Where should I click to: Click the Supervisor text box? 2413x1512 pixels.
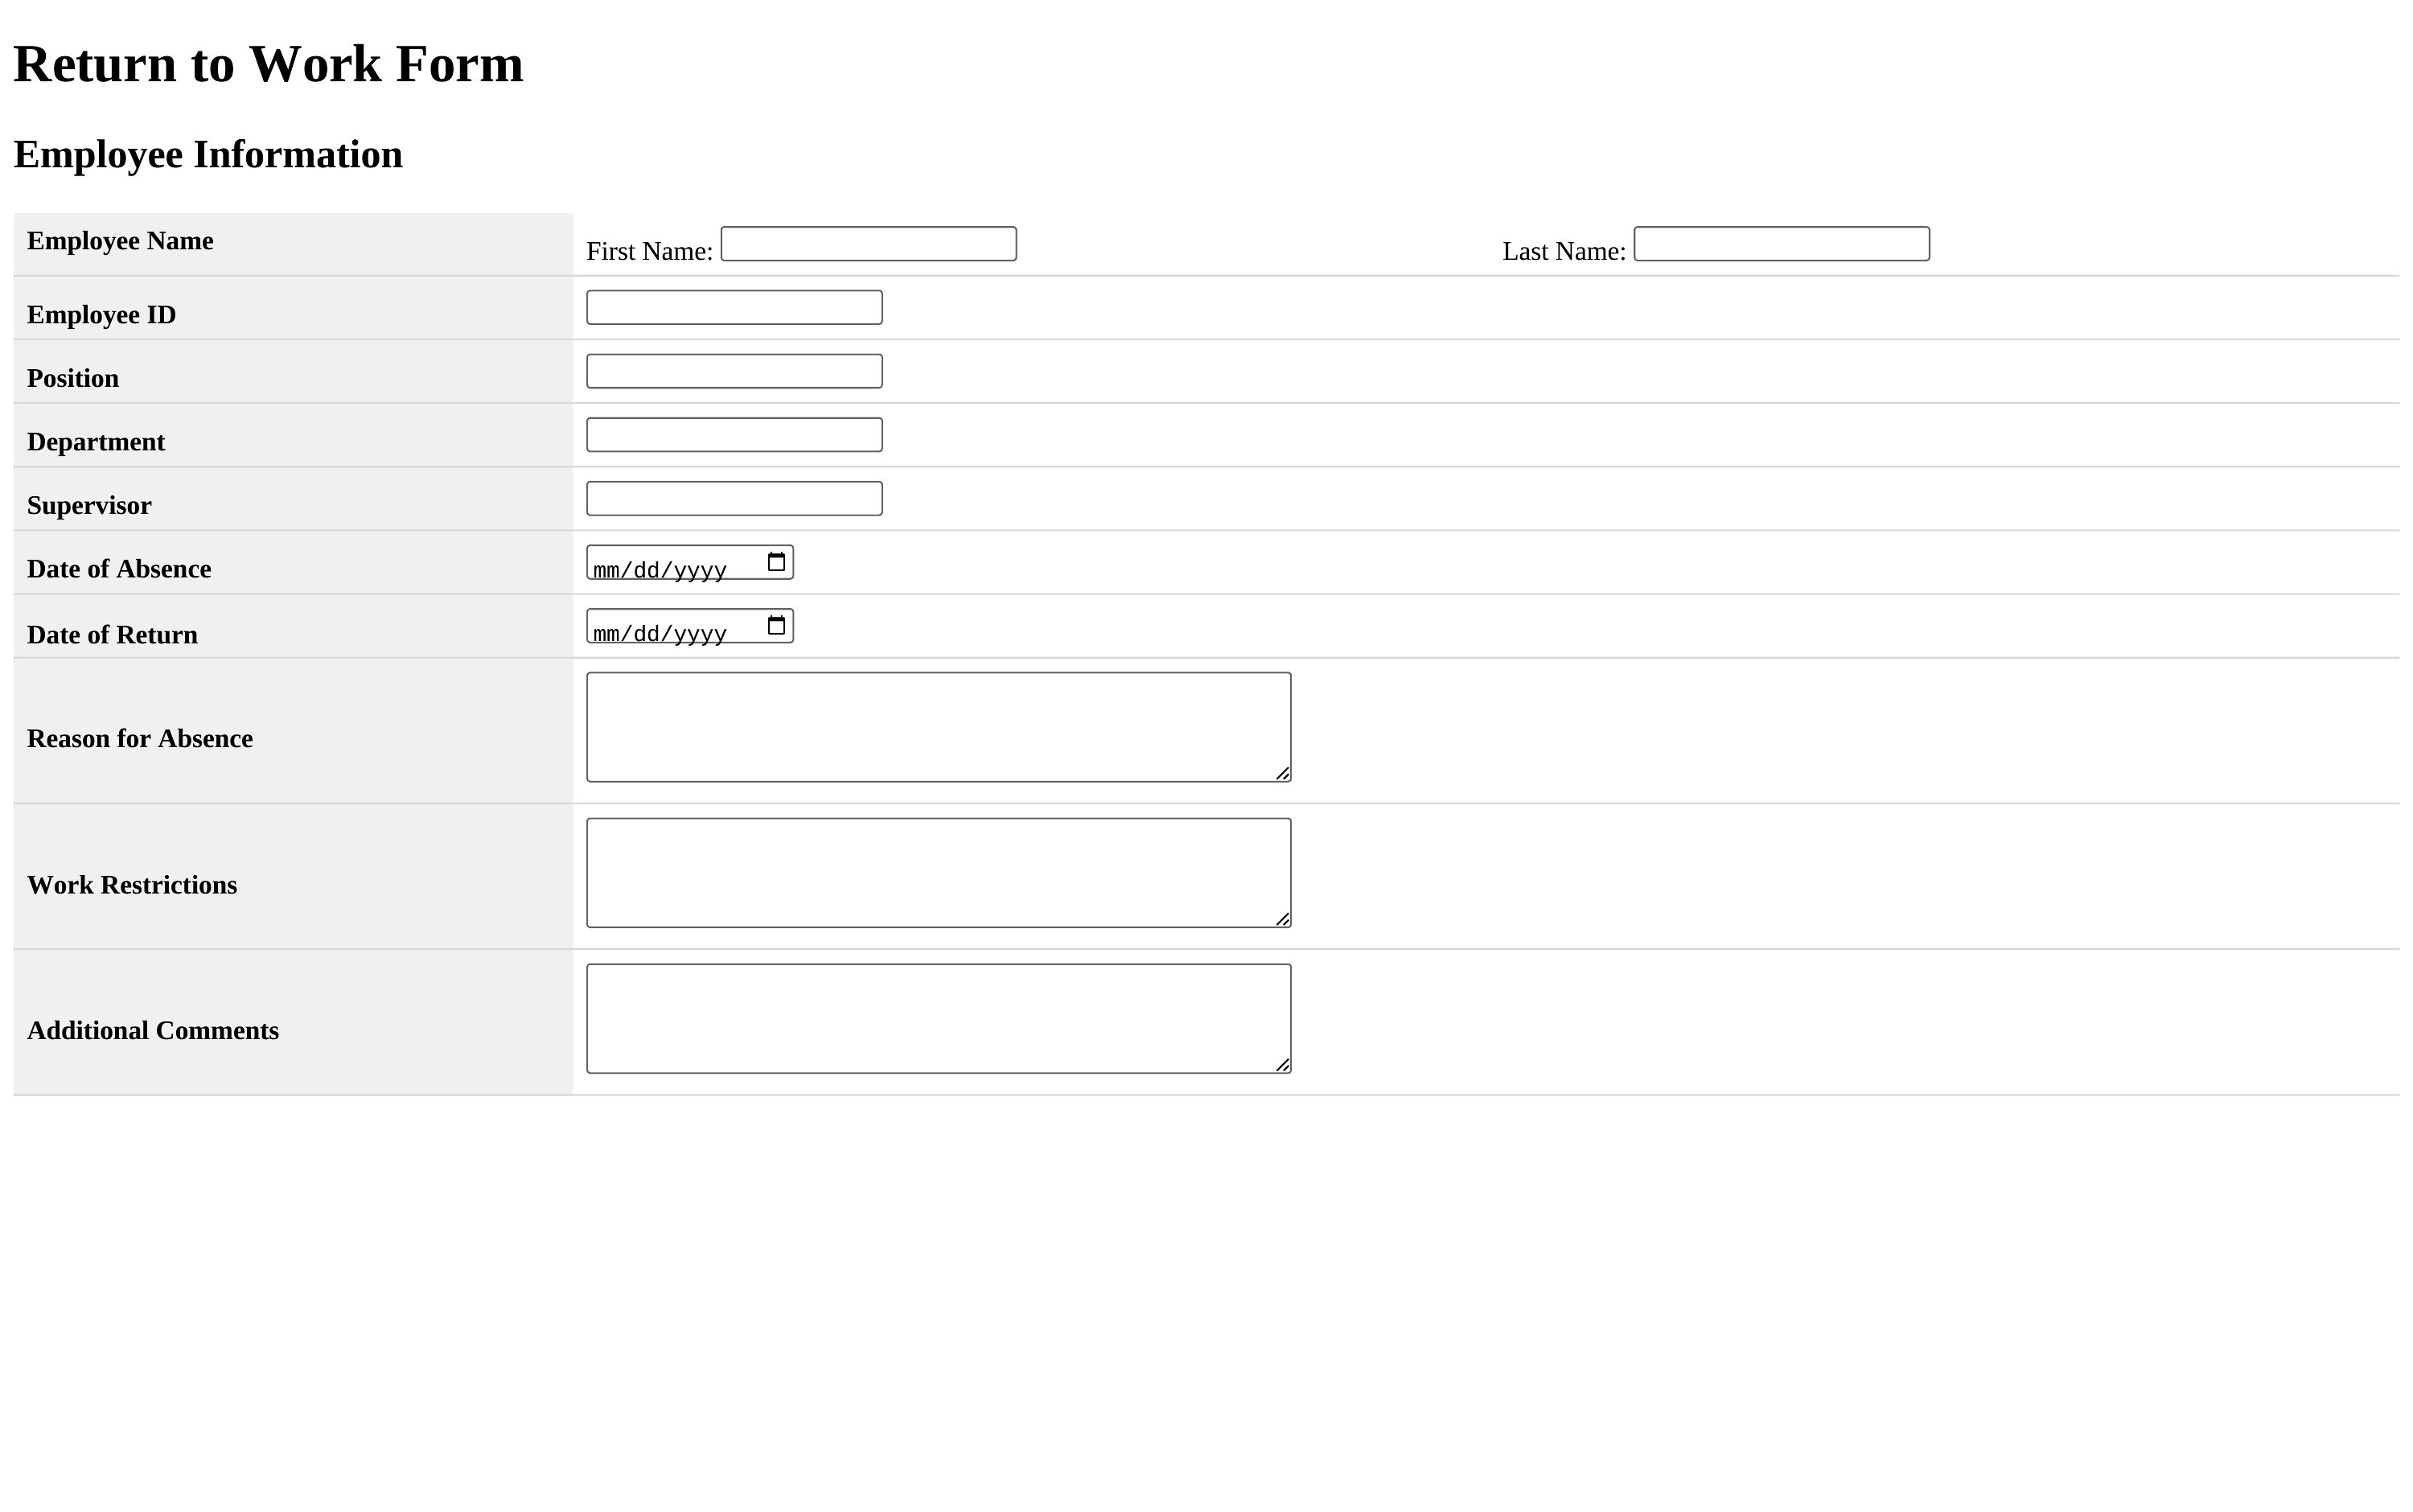click(x=734, y=499)
